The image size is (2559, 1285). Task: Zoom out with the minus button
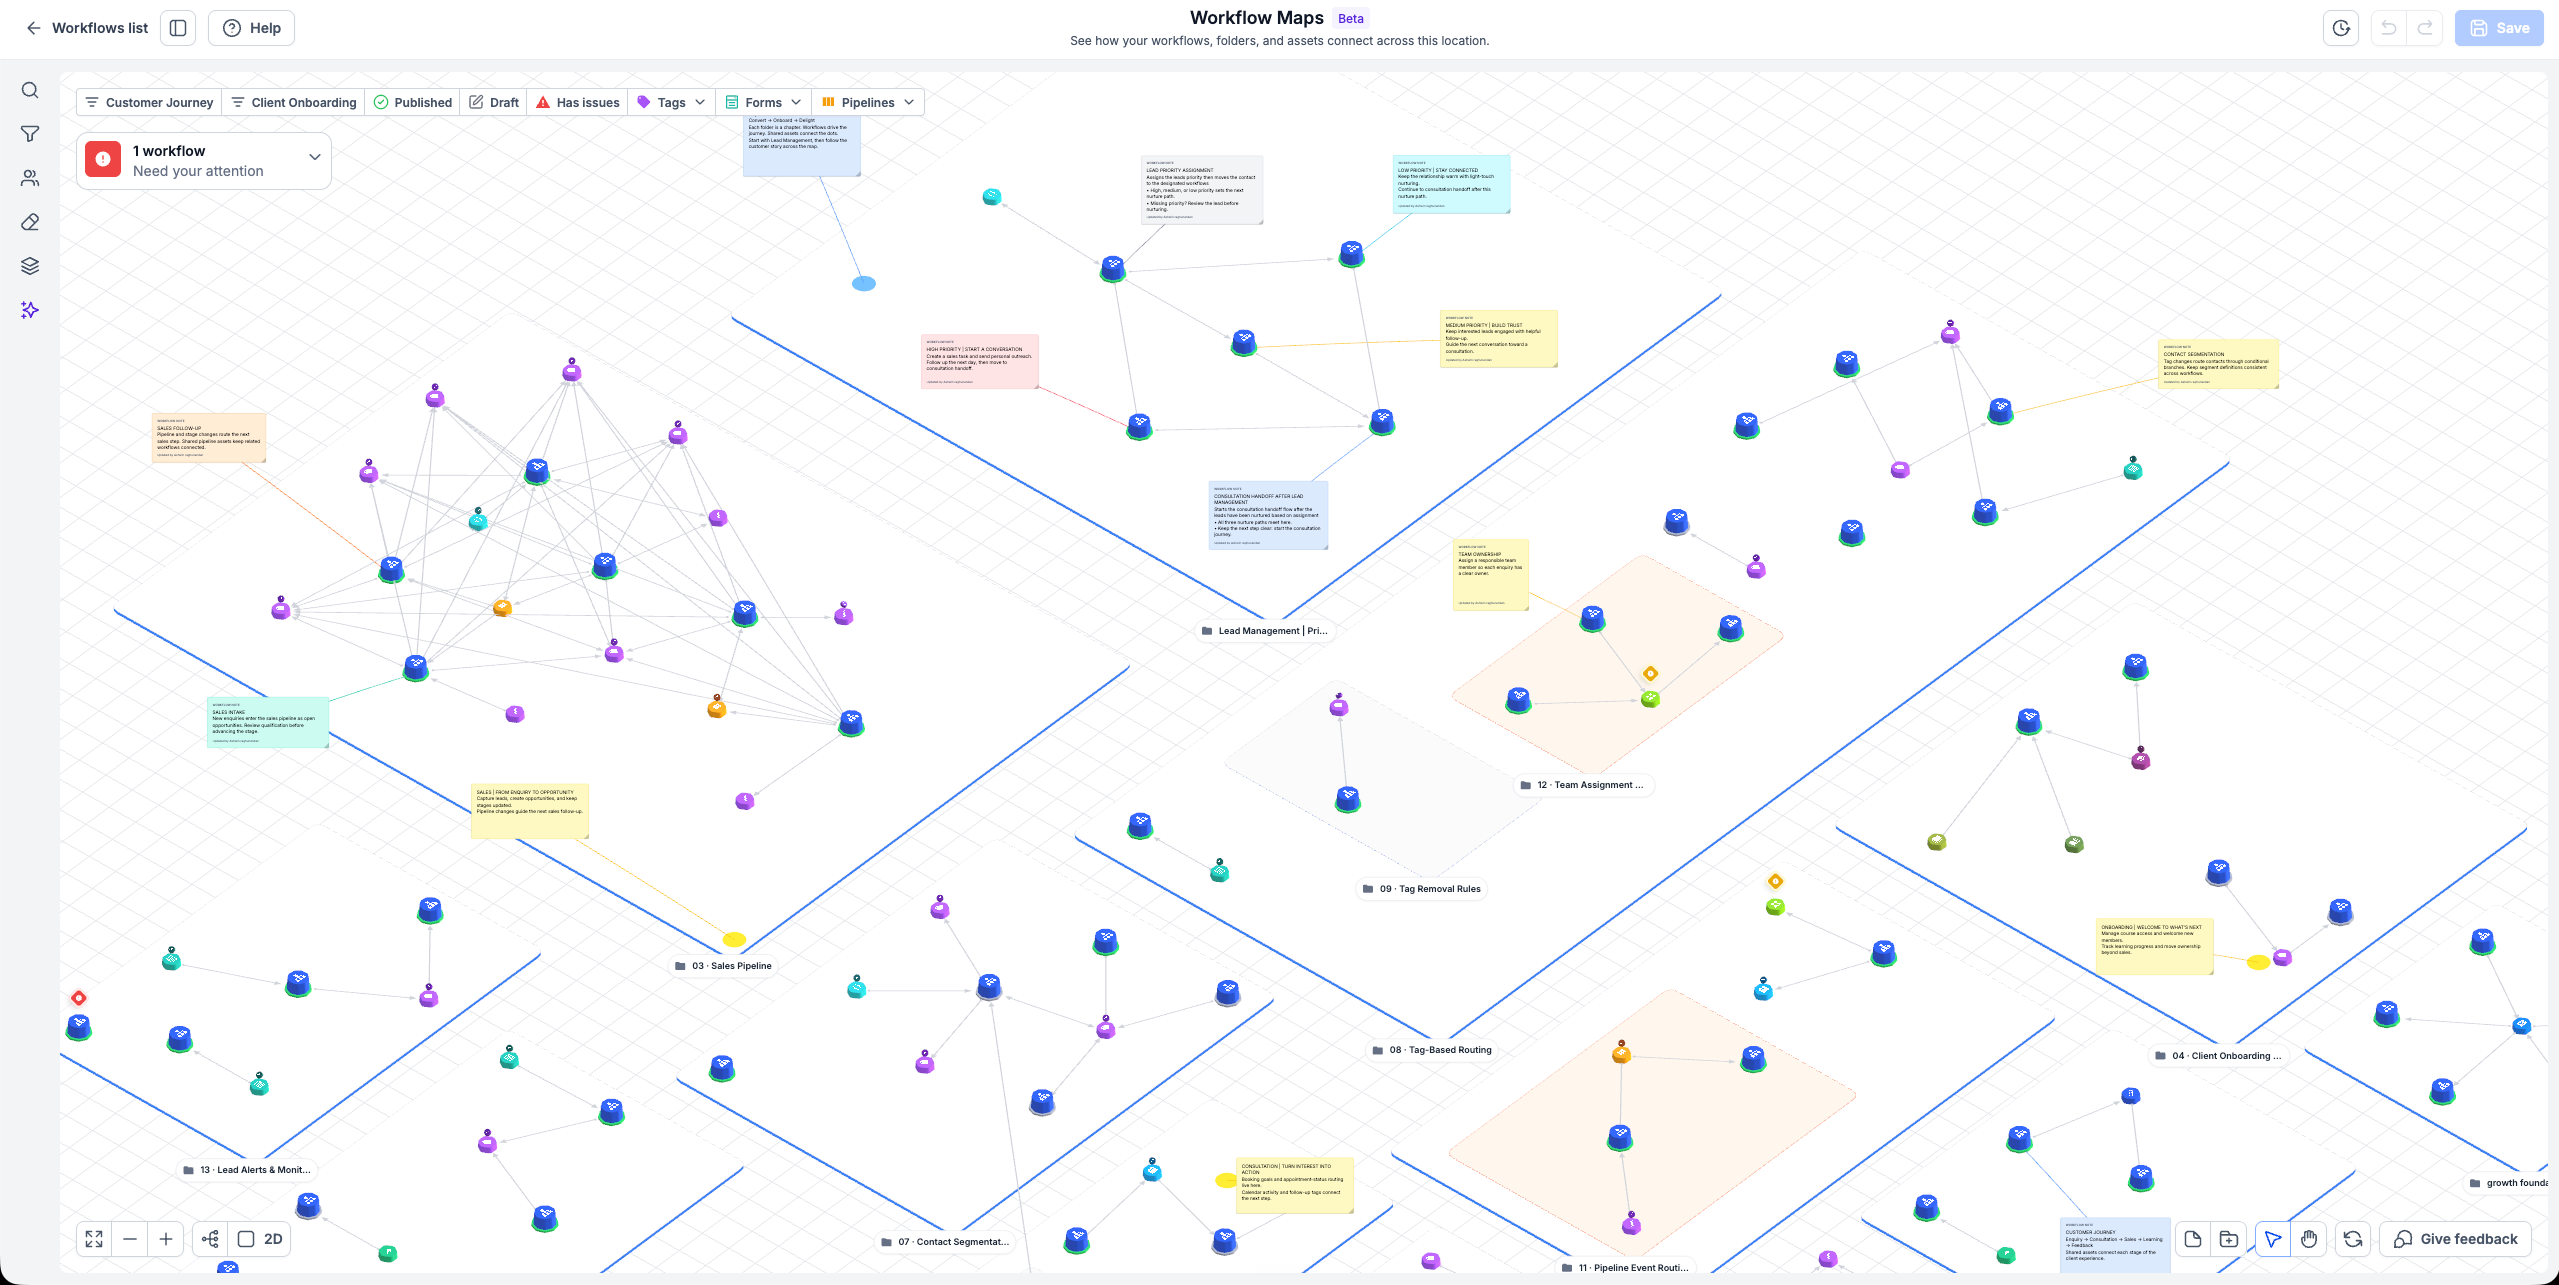(130, 1239)
